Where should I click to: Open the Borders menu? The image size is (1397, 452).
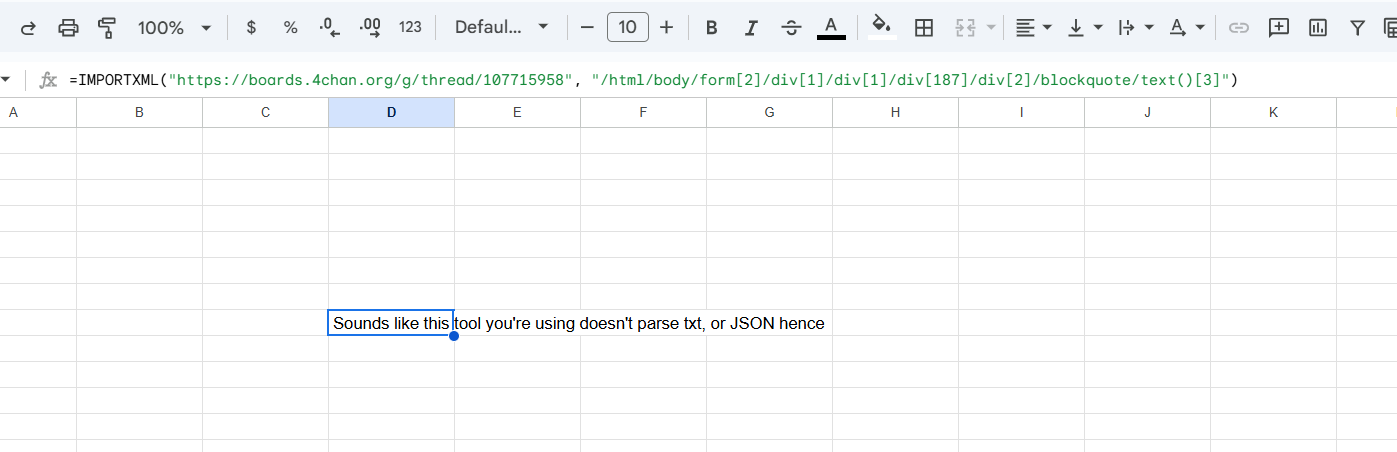pos(924,27)
